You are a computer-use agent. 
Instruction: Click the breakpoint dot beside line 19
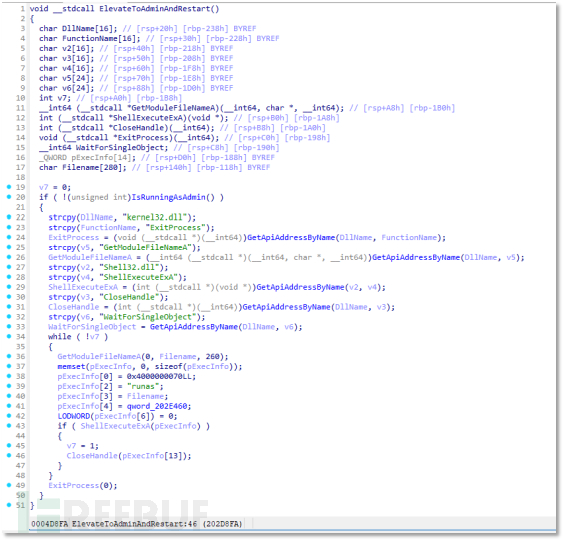click(x=9, y=187)
